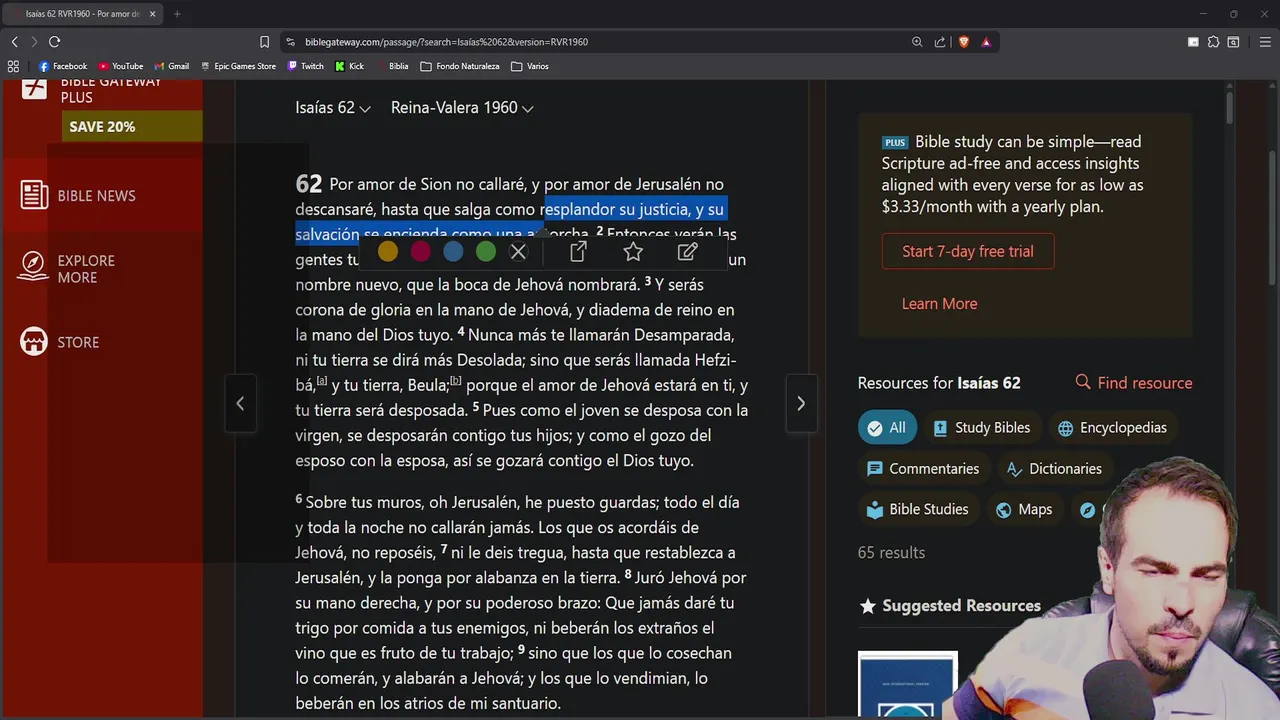
Task: Click the Brave Rewards triangle icon
Action: (986, 42)
